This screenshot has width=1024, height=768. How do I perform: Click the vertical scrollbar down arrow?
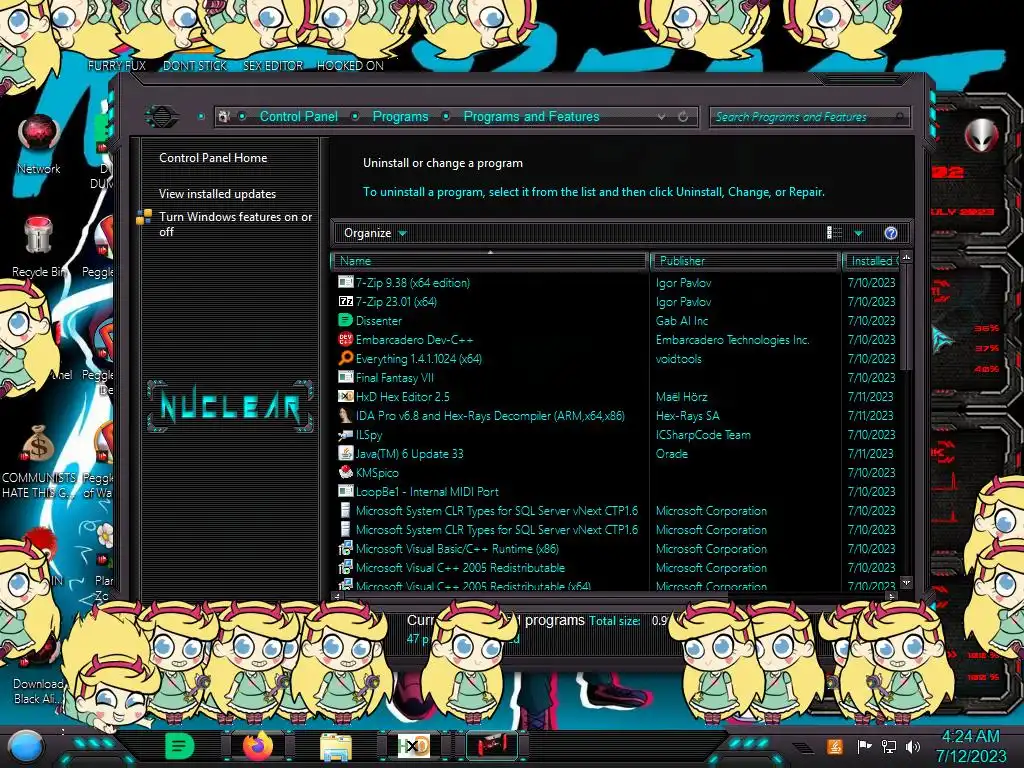tap(906, 582)
